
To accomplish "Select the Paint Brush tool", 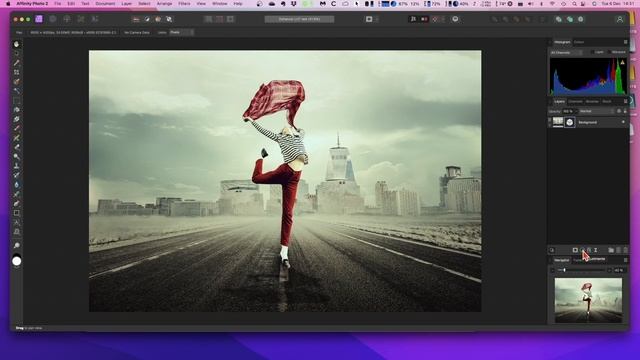I will (x=16, y=129).
